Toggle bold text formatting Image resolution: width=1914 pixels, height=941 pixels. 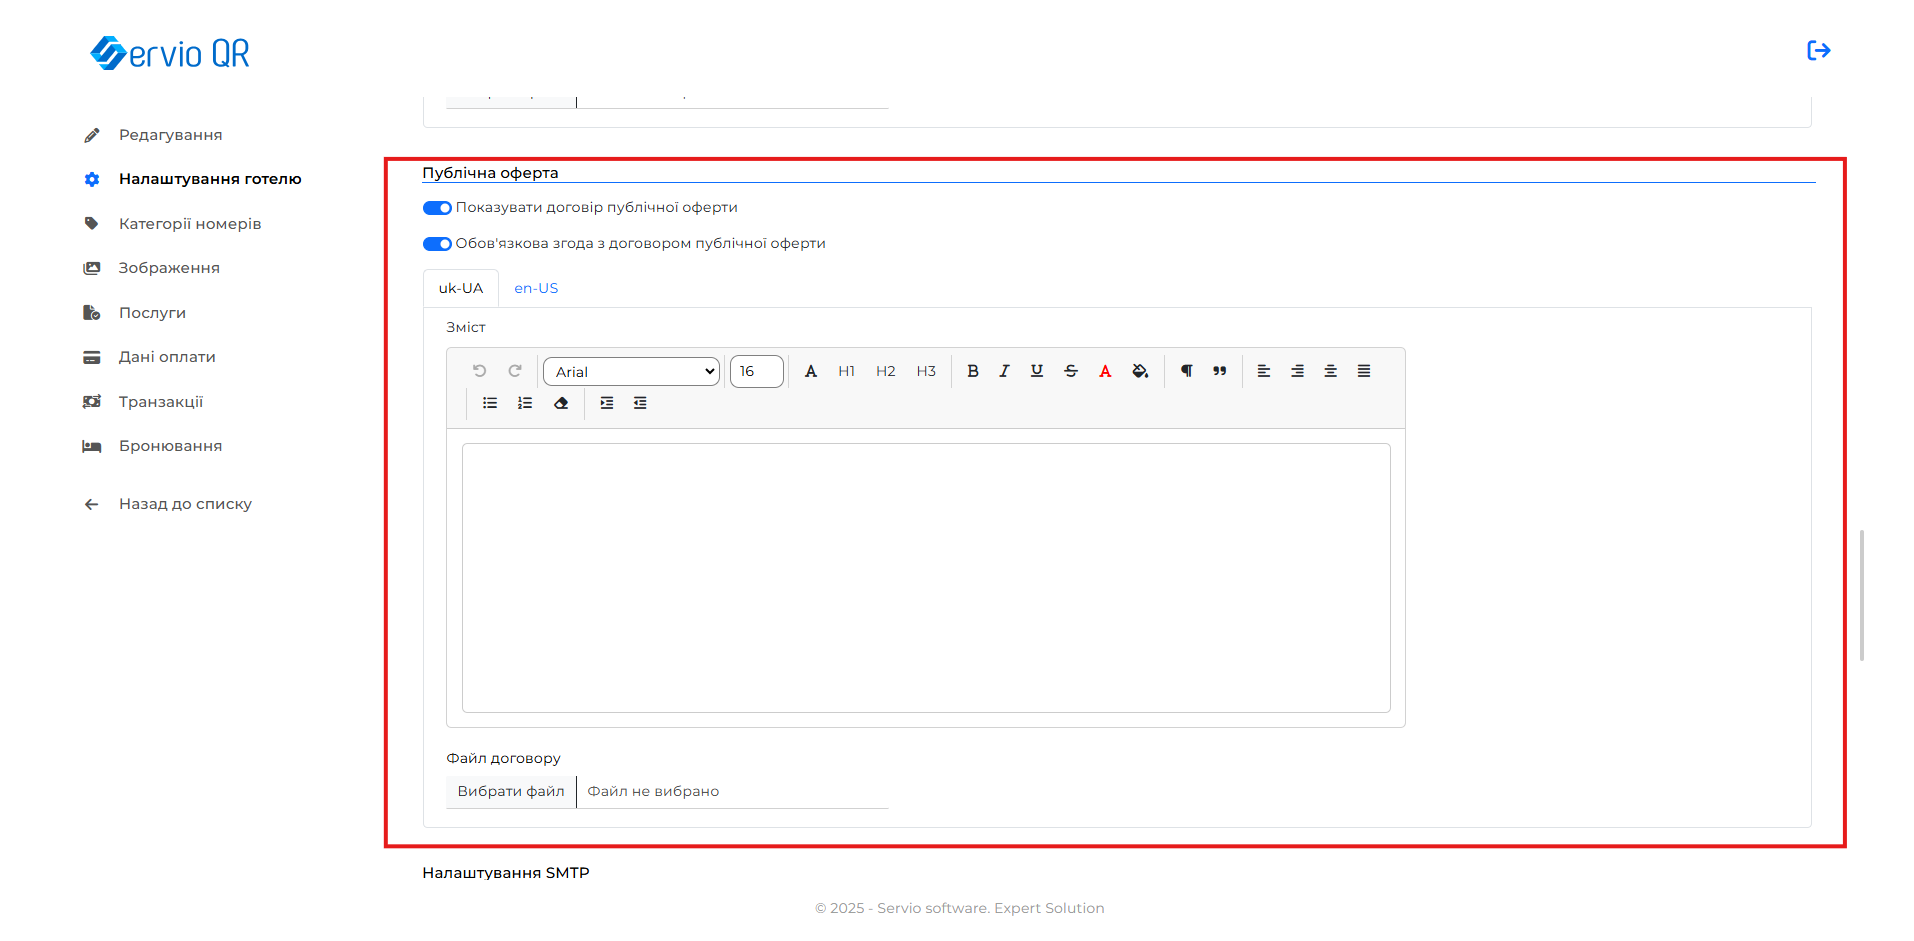click(972, 371)
